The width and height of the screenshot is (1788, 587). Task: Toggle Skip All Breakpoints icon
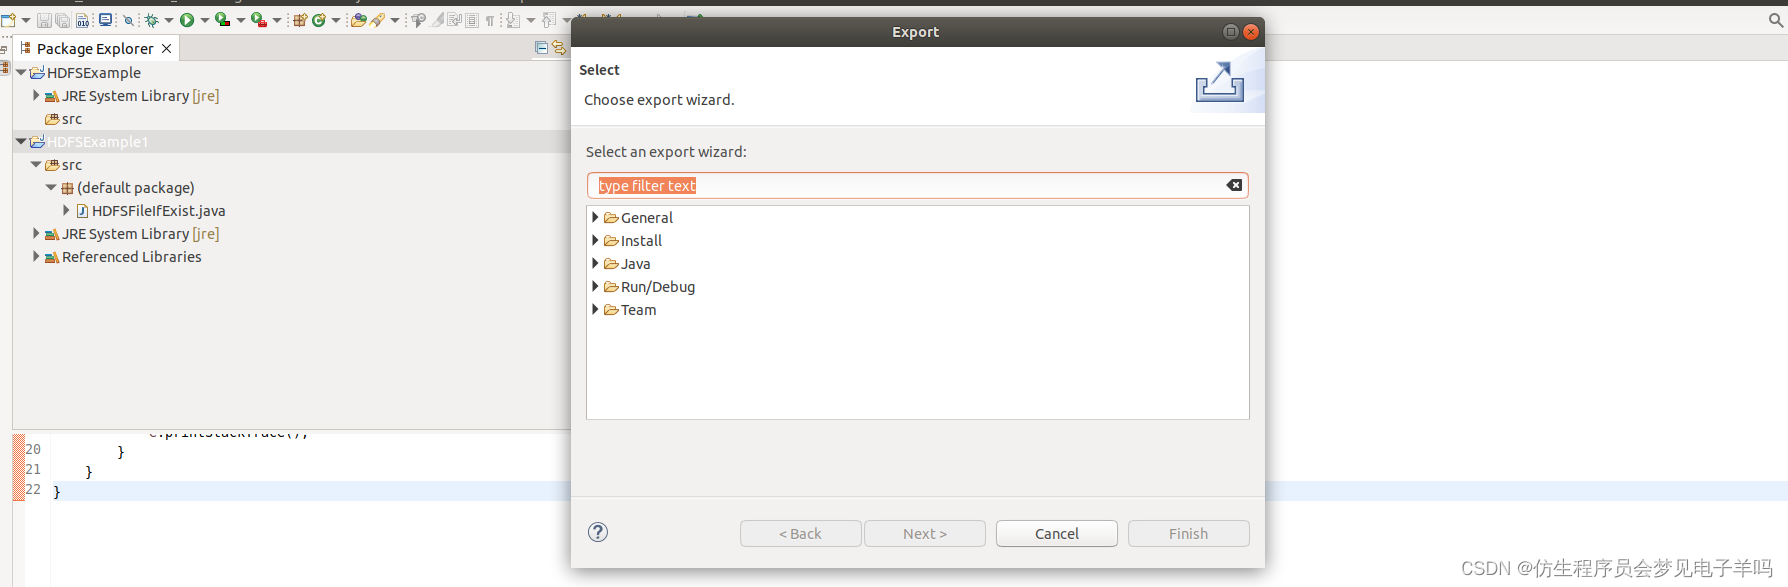click(128, 20)
